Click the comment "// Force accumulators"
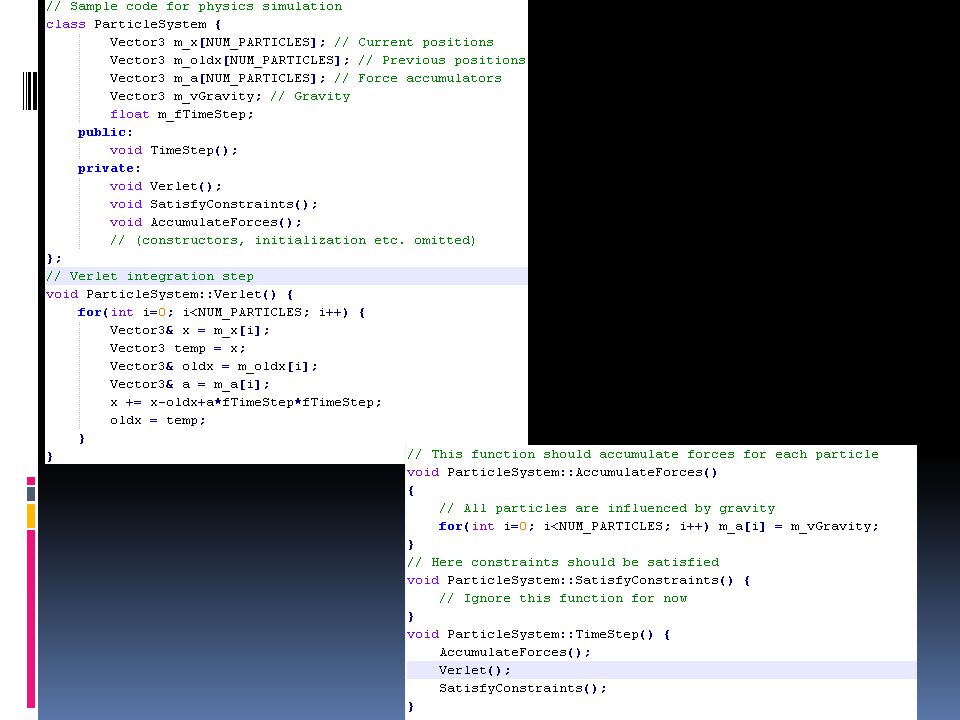Viewport: 960px width, 720px height. [418, 78]
